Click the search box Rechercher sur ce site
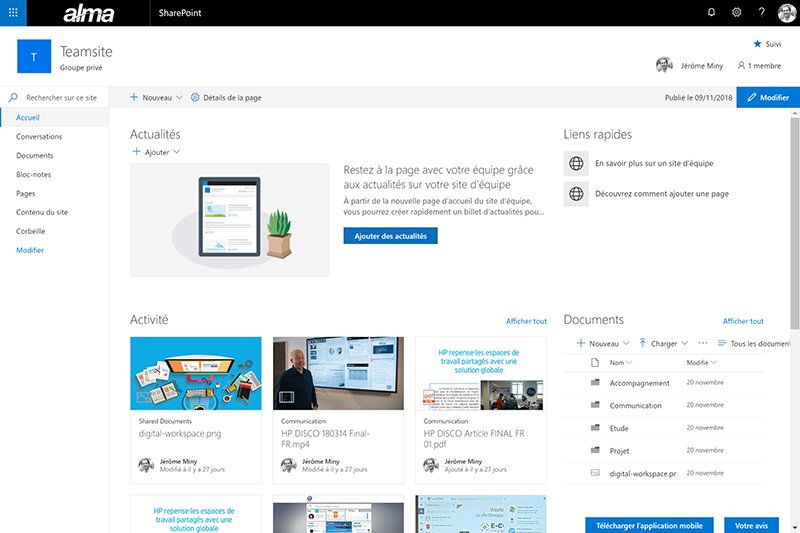 [60, 98]
